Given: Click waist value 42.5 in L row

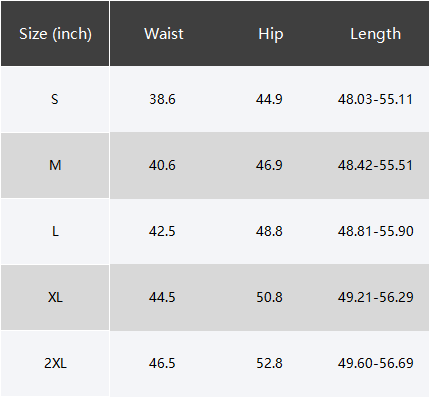Looking at the screenshot, I should (x=162, y=231).
